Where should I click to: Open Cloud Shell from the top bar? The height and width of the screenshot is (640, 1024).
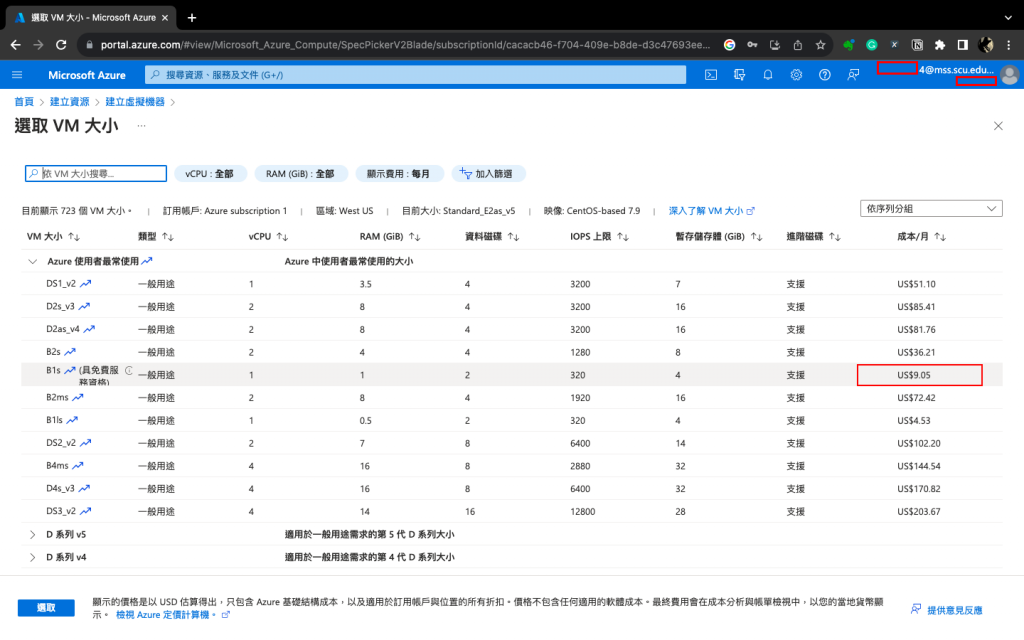pos(711,75)
